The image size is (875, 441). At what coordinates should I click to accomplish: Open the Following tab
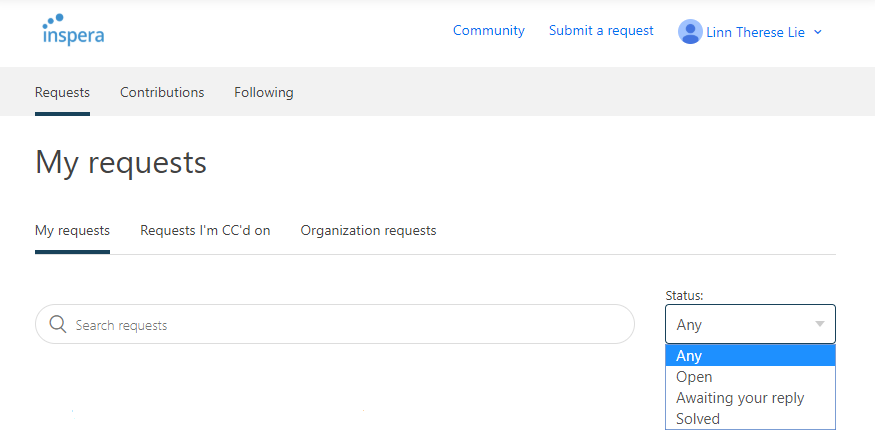click(263, 92)
